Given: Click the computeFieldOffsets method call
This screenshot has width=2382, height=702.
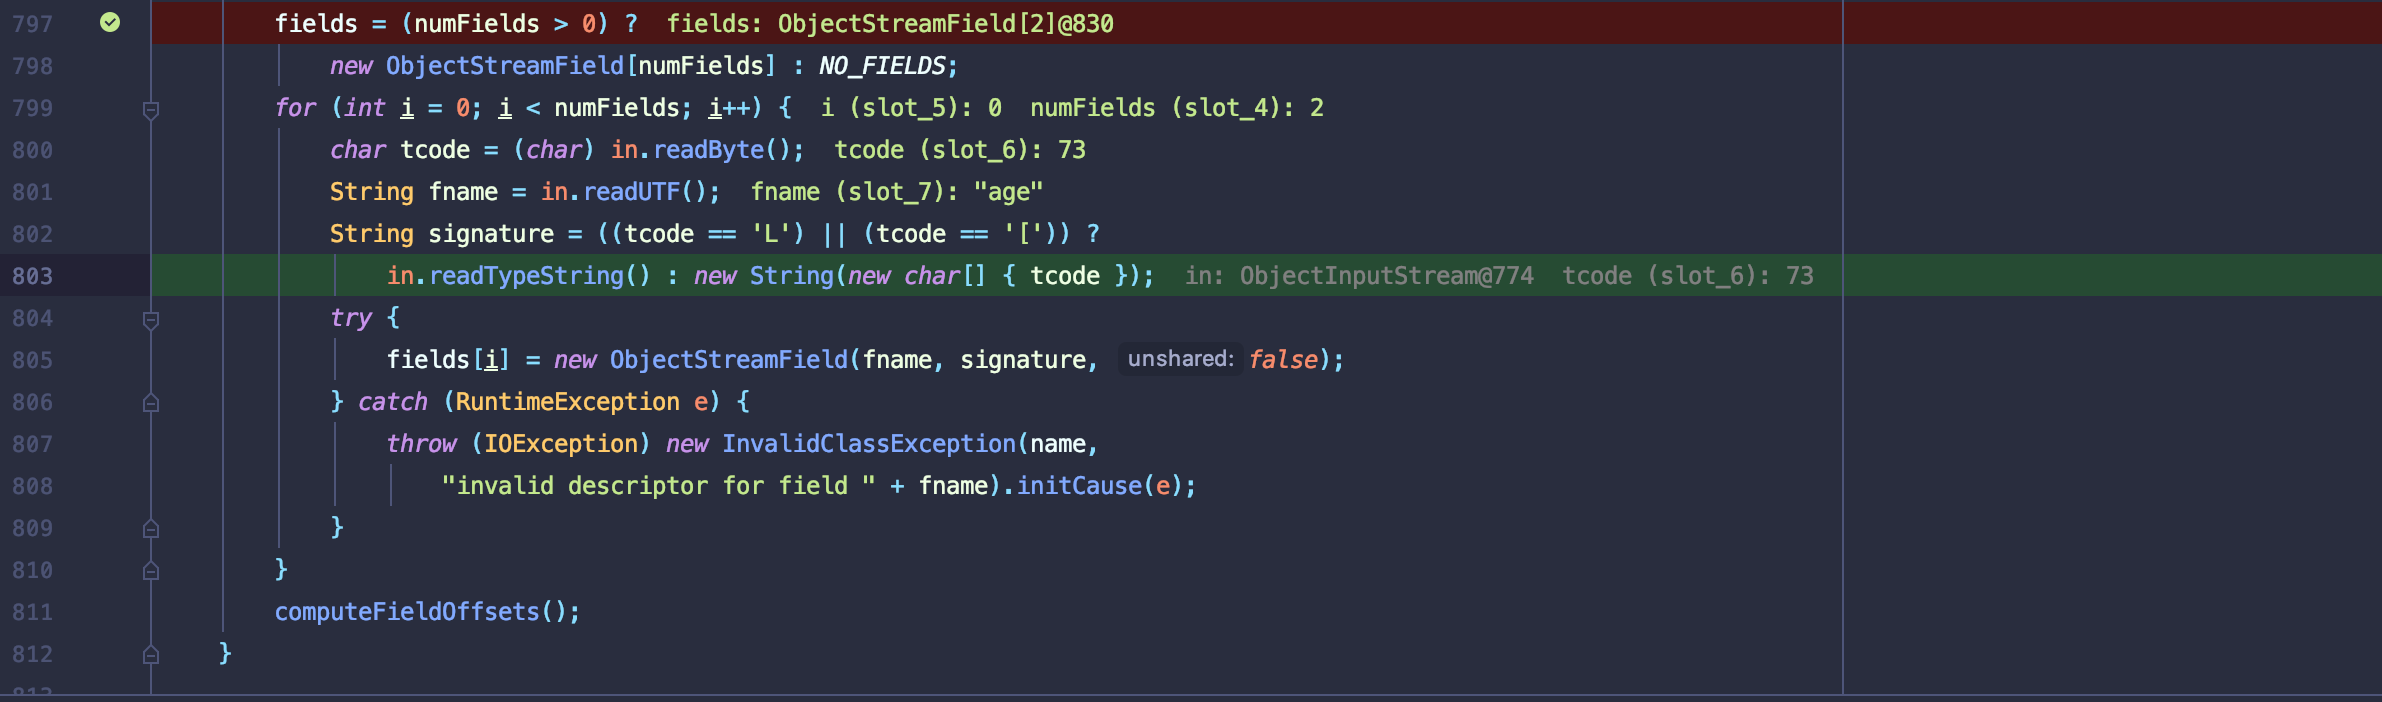Looking at the screenshot, I should tap(407, 612).
